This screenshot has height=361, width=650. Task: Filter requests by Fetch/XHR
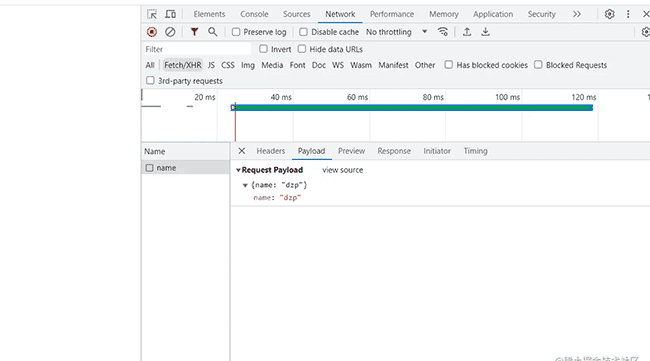tap(182, 65)
